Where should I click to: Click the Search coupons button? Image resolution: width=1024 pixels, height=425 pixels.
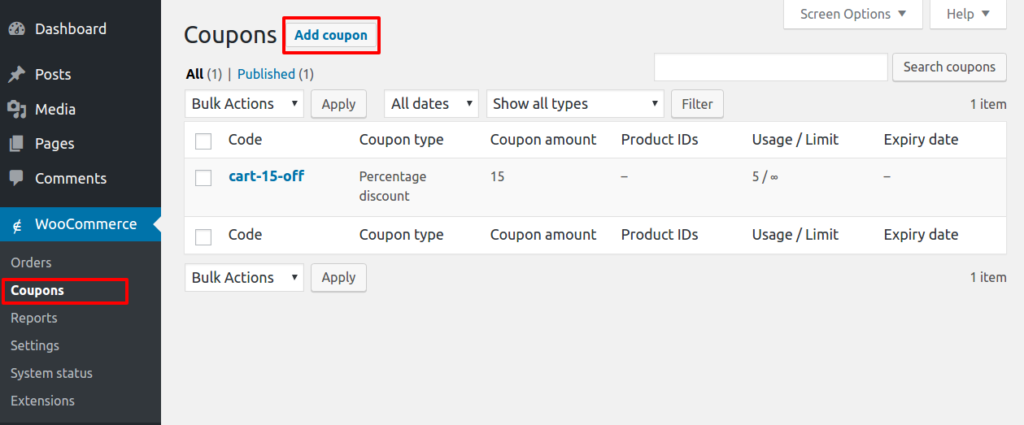tap(950, 67)
